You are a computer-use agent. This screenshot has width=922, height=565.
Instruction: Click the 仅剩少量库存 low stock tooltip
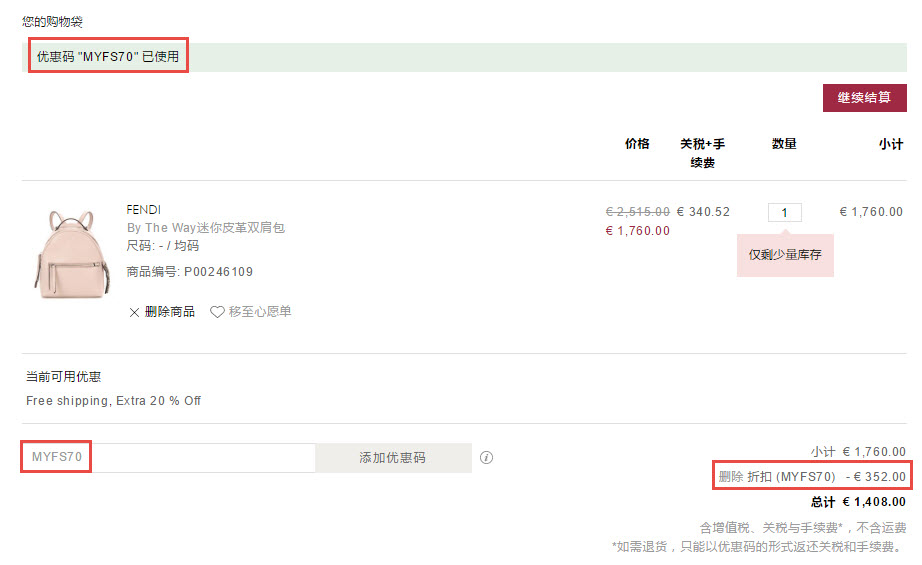point(785,255)
